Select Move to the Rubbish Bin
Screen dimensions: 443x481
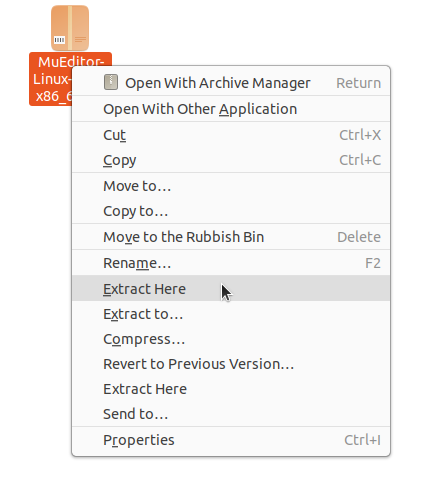(231, 237)
